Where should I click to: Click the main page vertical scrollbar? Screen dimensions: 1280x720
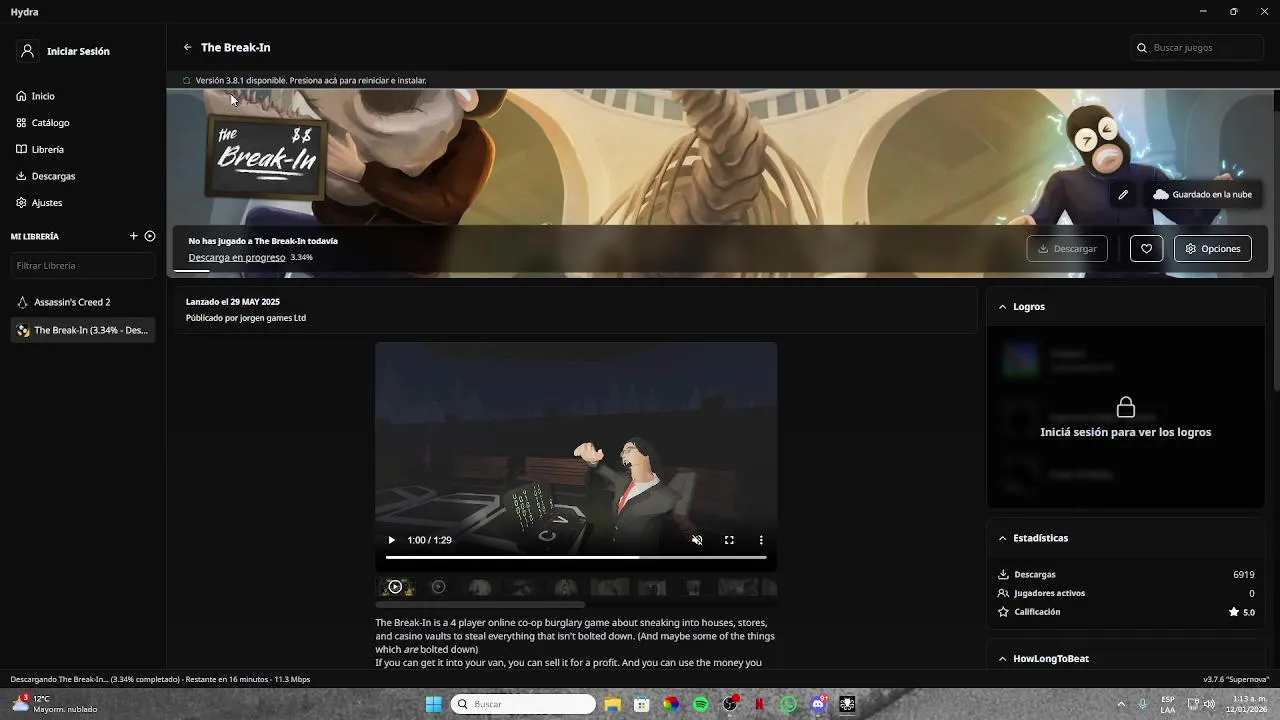(x=1276, y=240)
